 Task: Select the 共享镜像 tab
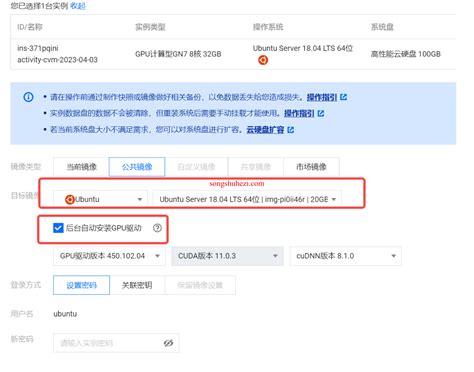[256, 167]
